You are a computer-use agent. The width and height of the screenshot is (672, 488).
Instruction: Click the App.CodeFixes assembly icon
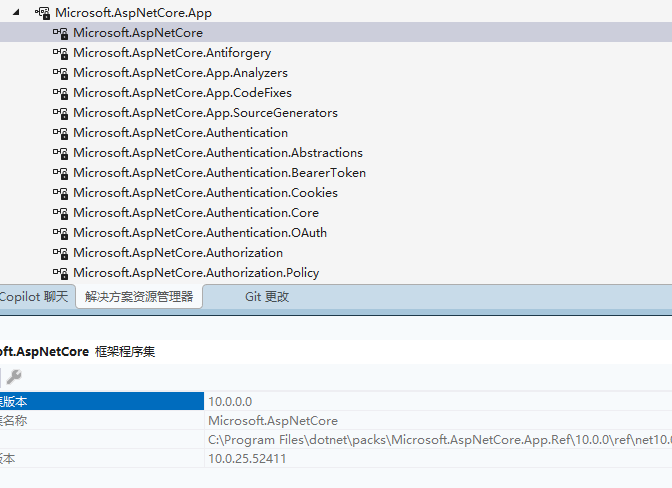pos(60,93)
